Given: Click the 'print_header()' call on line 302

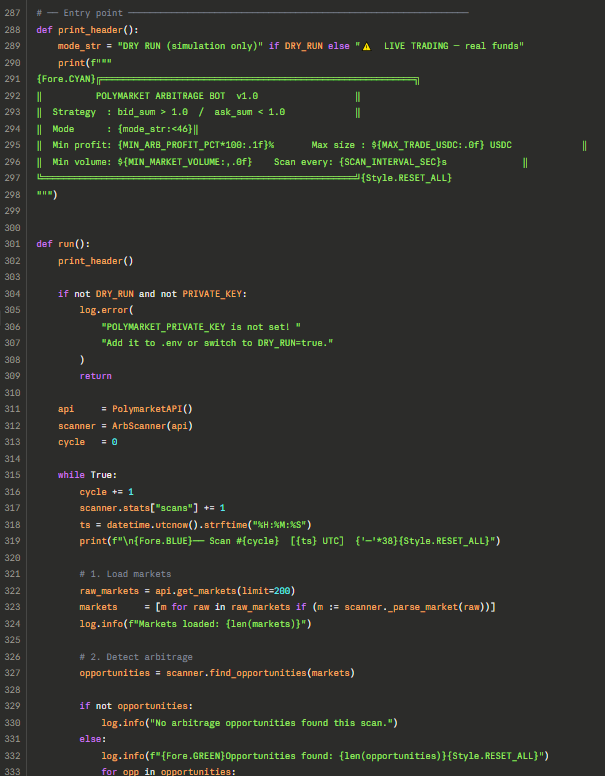Looking at the screenshot, I should click(96, 261).
